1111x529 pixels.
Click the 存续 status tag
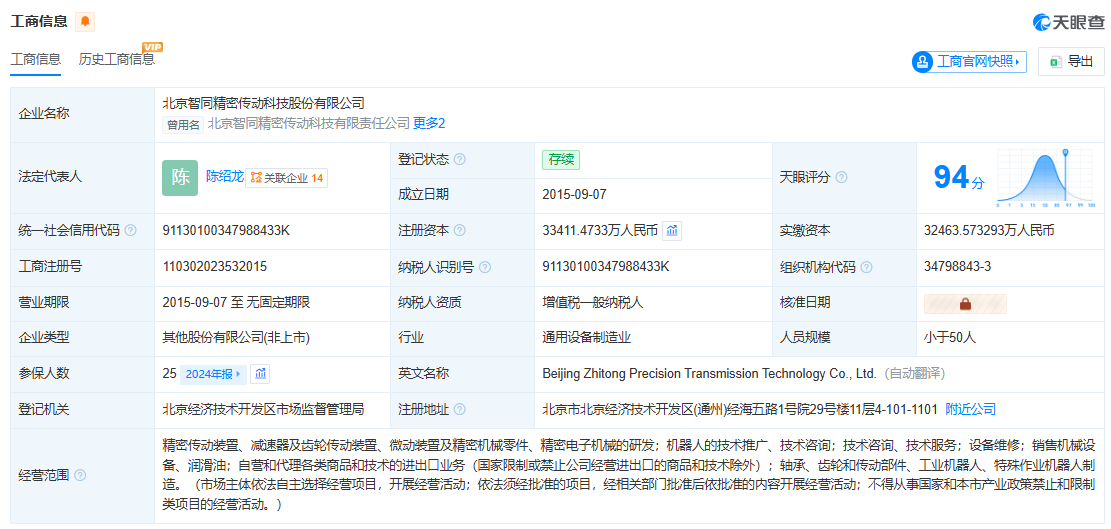pyautogui.click(x=561, y=160)
